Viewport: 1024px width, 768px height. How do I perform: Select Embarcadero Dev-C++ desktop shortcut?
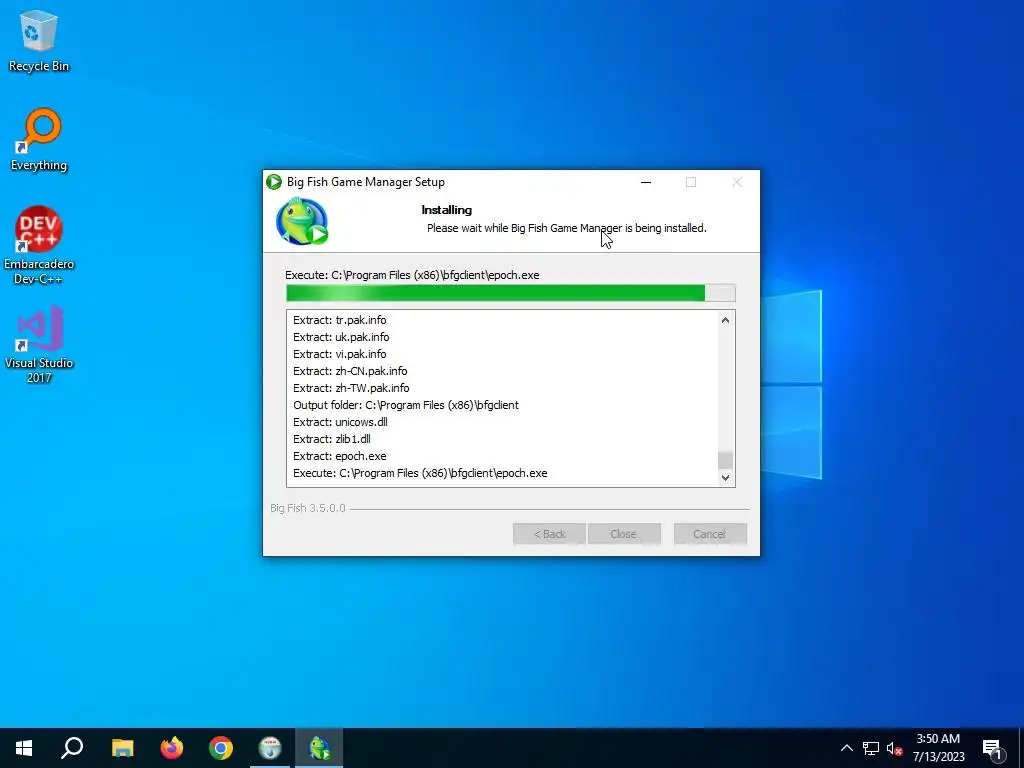click(39, 246)
